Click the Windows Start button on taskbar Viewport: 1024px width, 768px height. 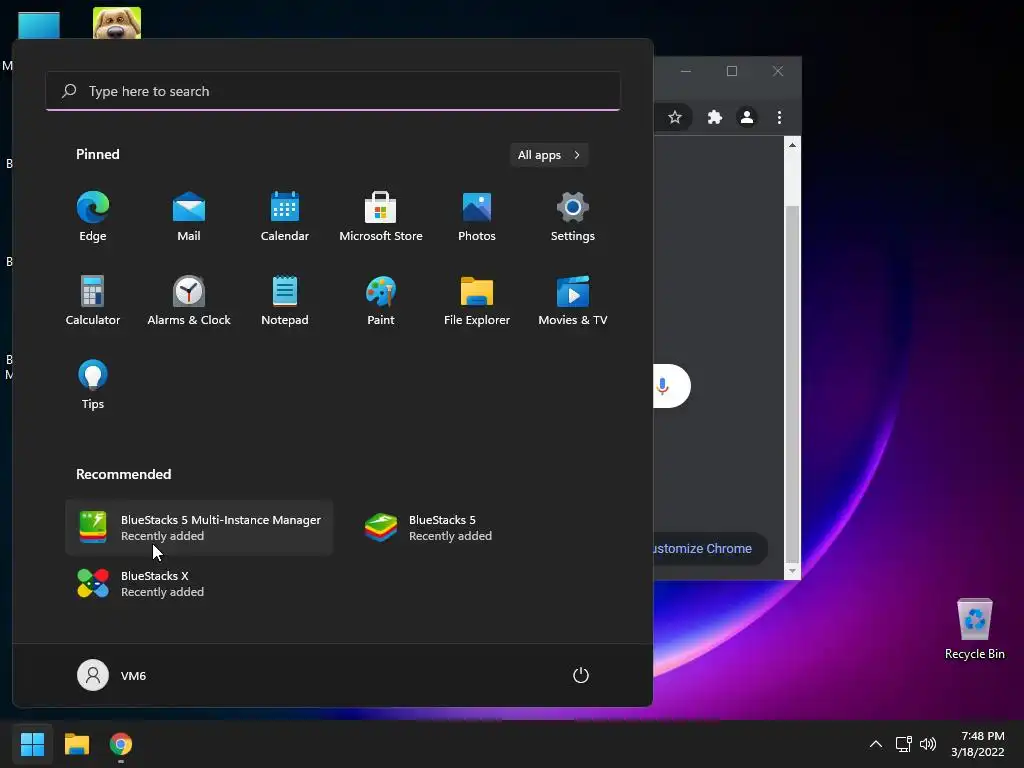tap(32, 744)
